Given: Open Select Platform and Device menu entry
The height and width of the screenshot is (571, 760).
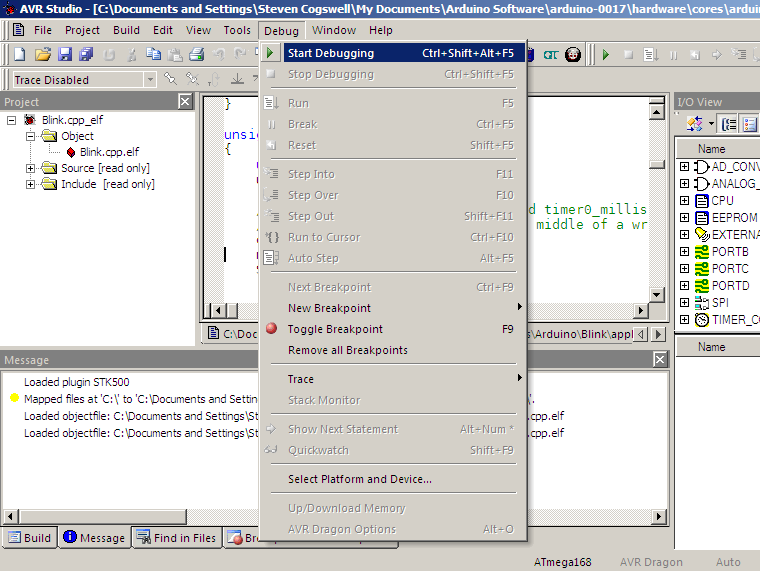Looking at the screenshot, I should tap(360, 479).
